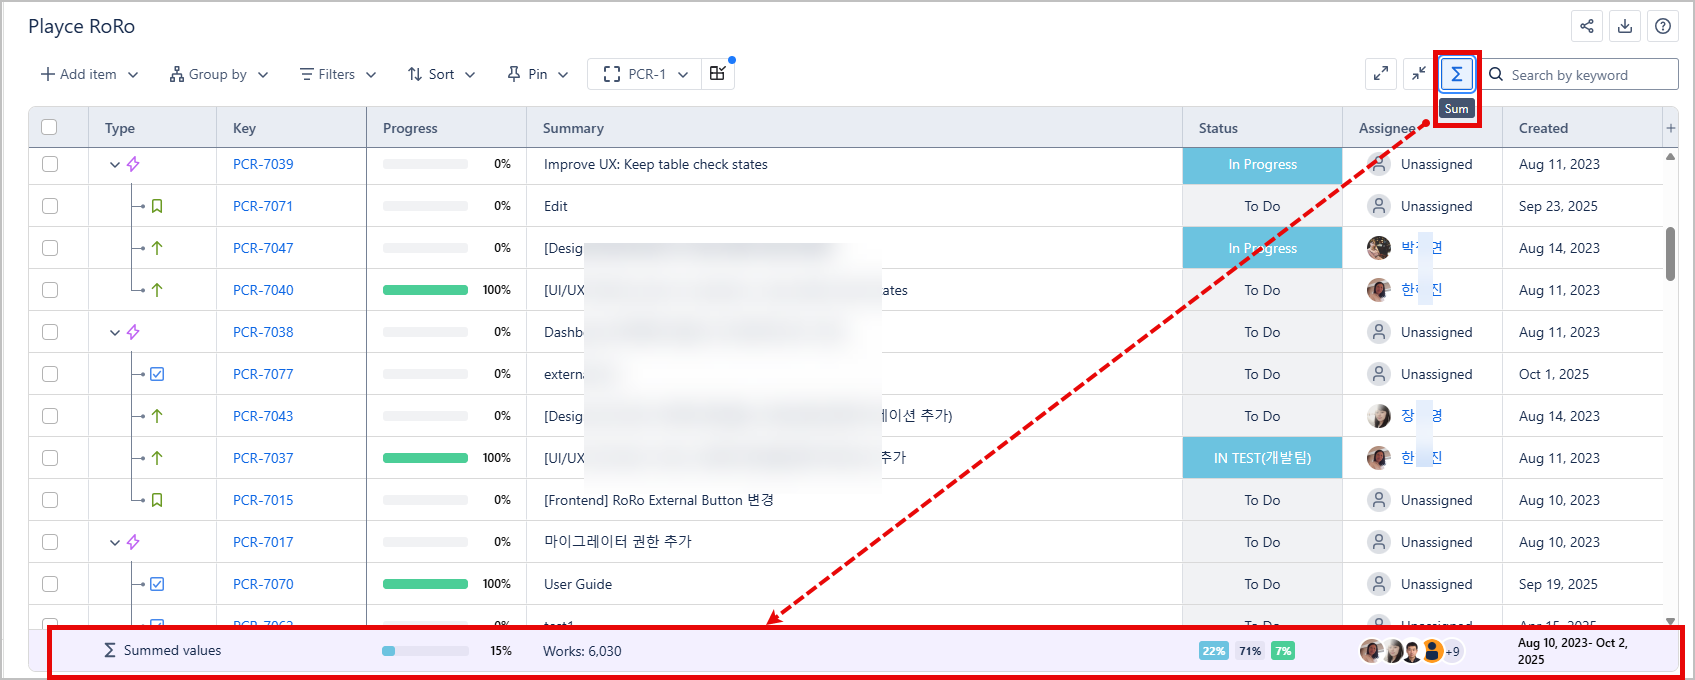Image resolution: width=1695 pixels, height=680 pixels.
Task: Check the box for row PCR-7047
Action: tap(50, 248)
